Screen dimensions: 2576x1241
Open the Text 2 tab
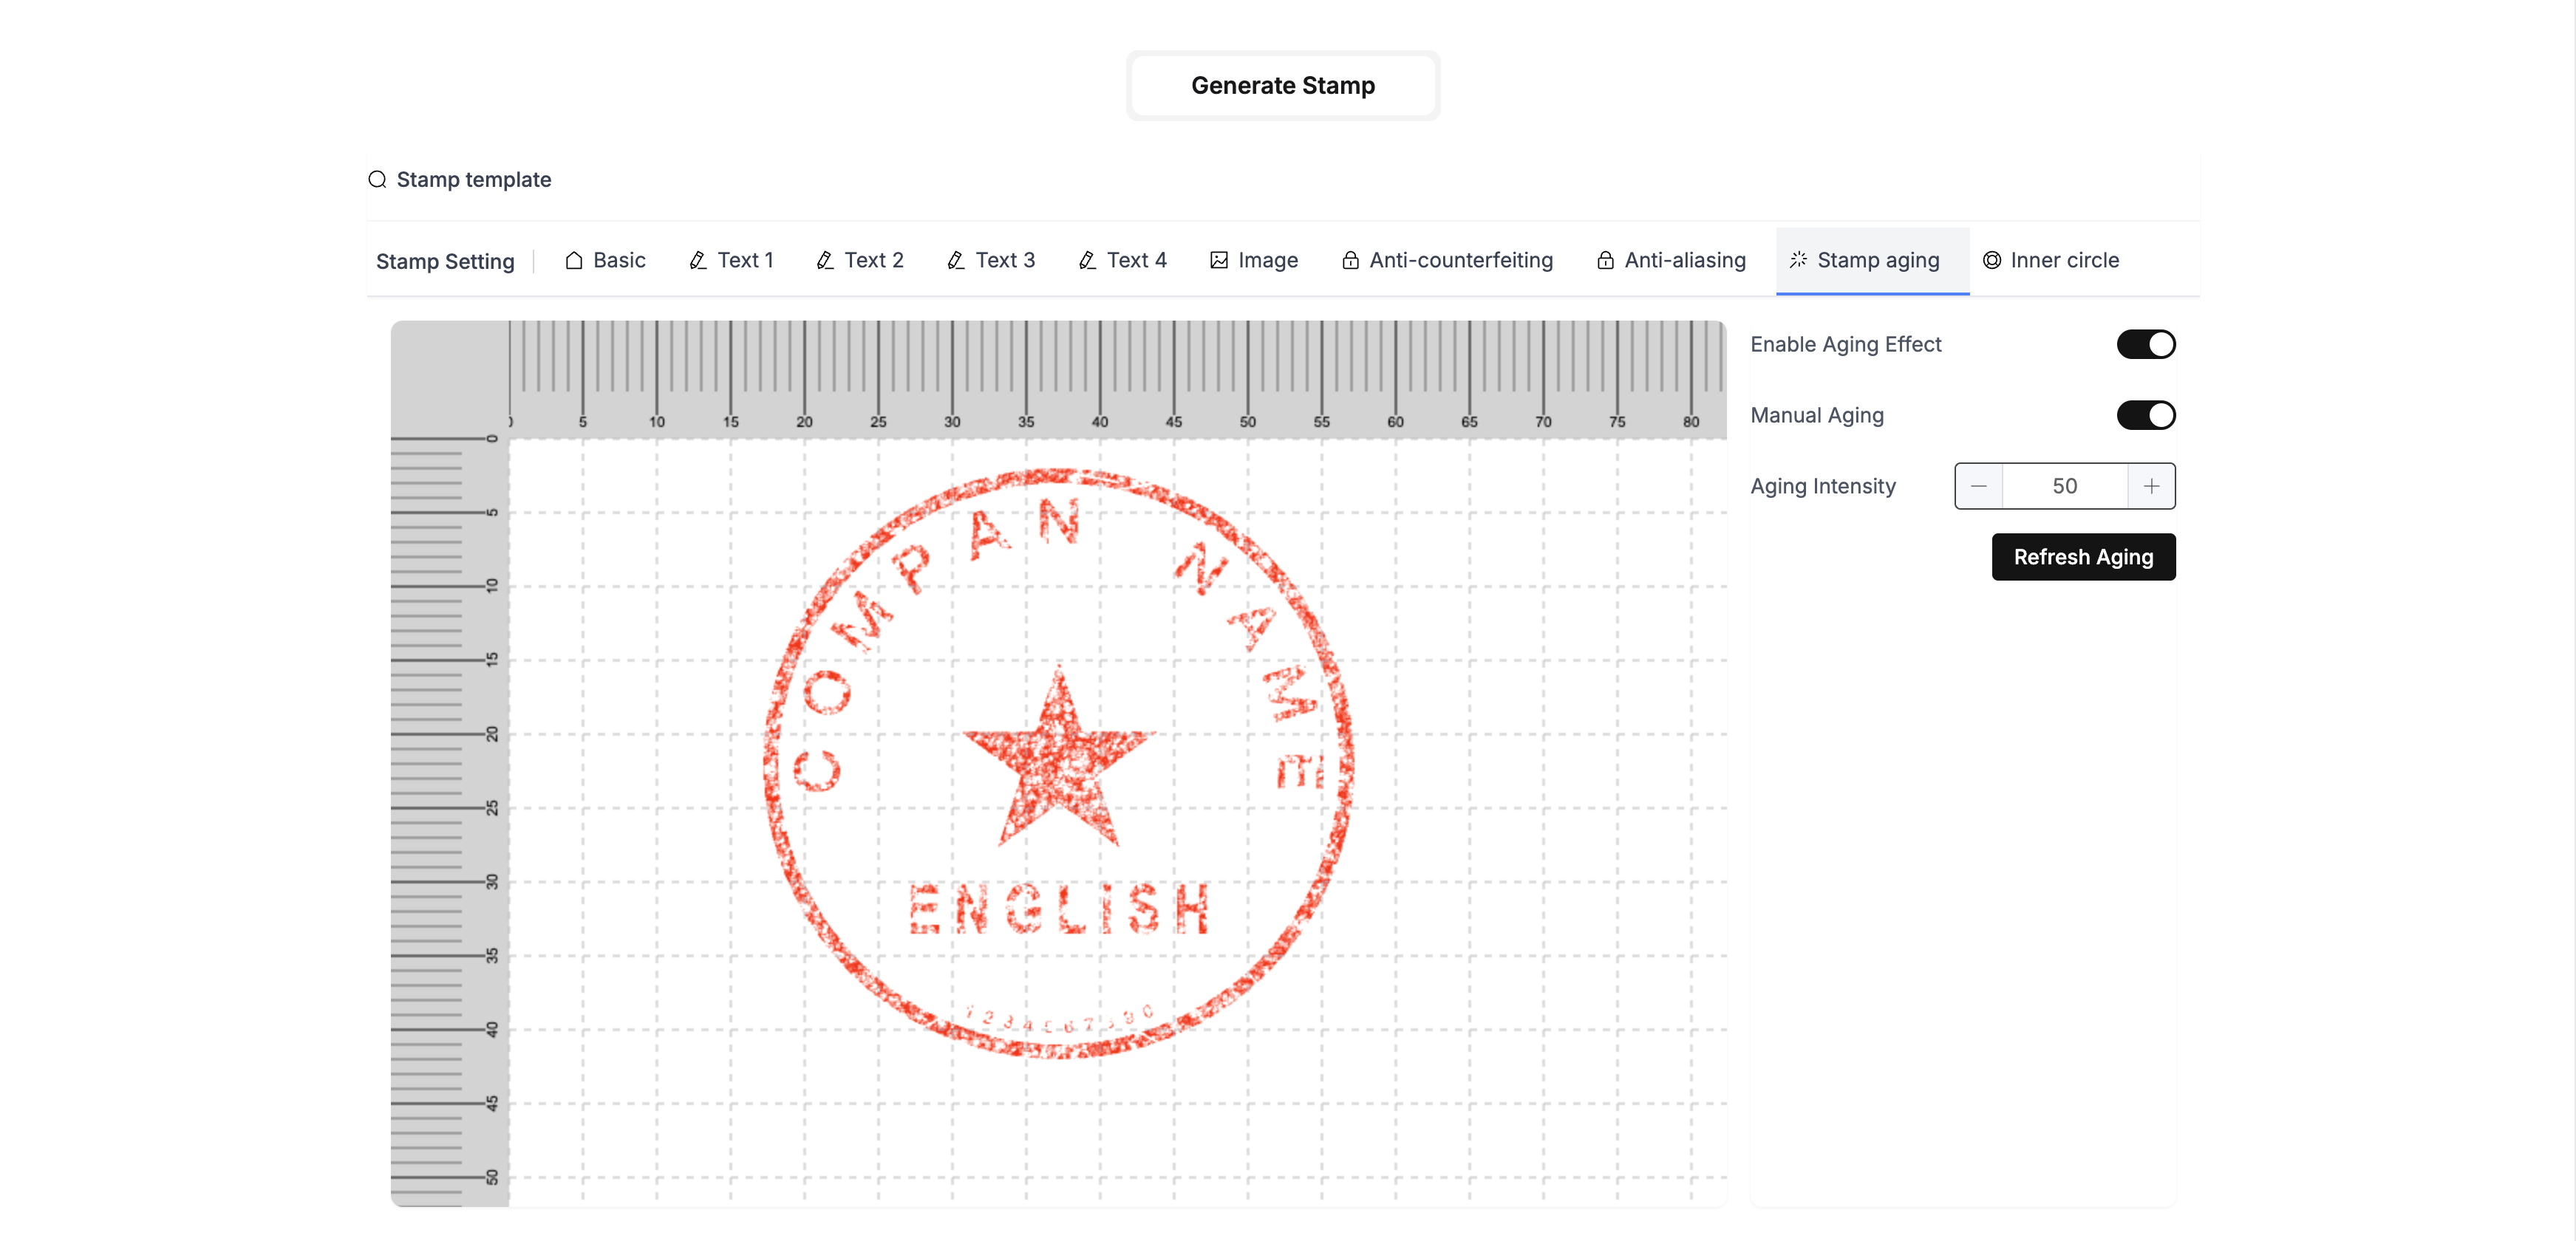(860, 260)
